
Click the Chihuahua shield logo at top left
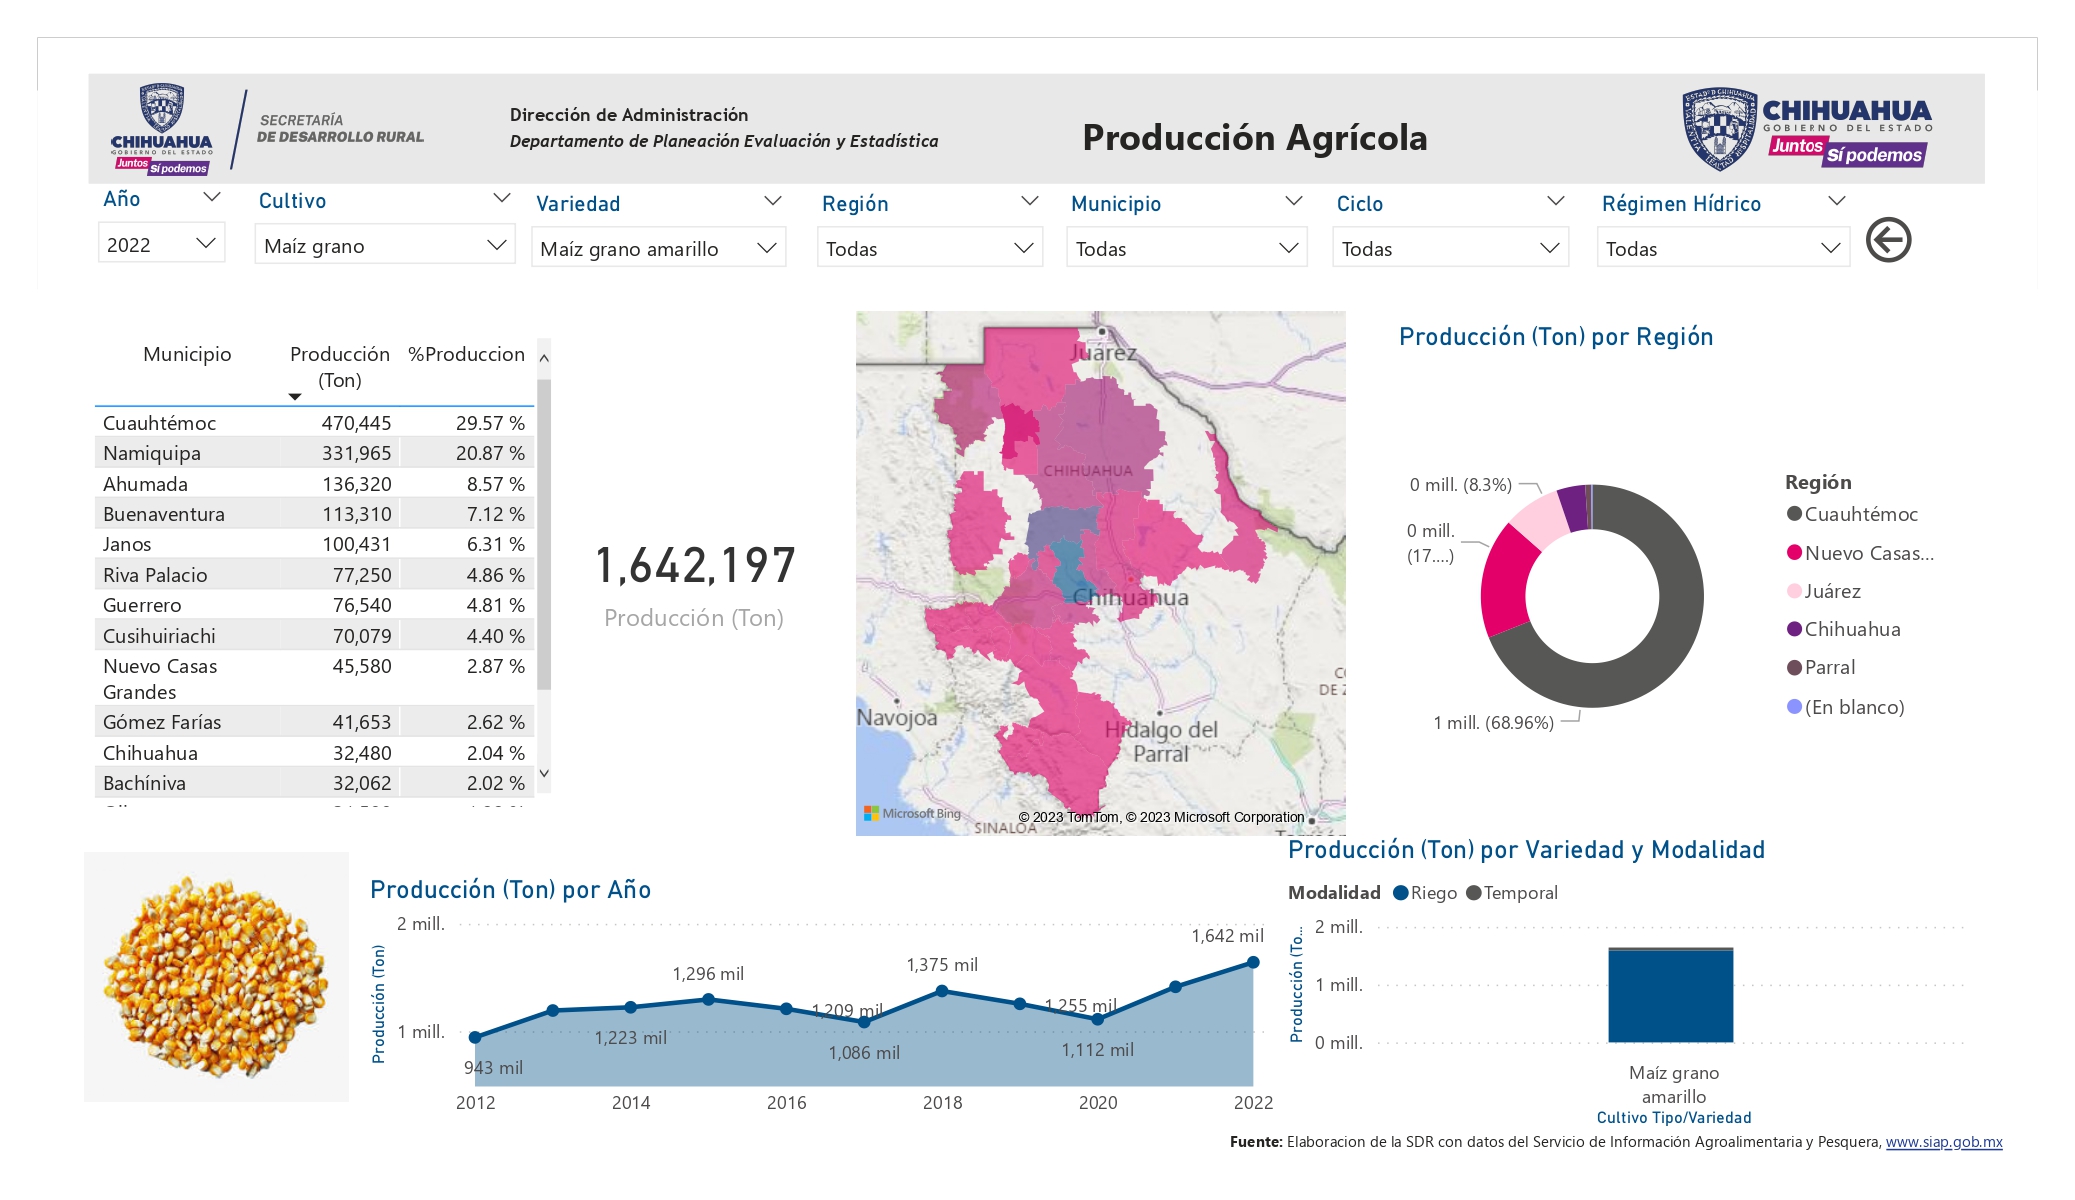pos(162,129)
